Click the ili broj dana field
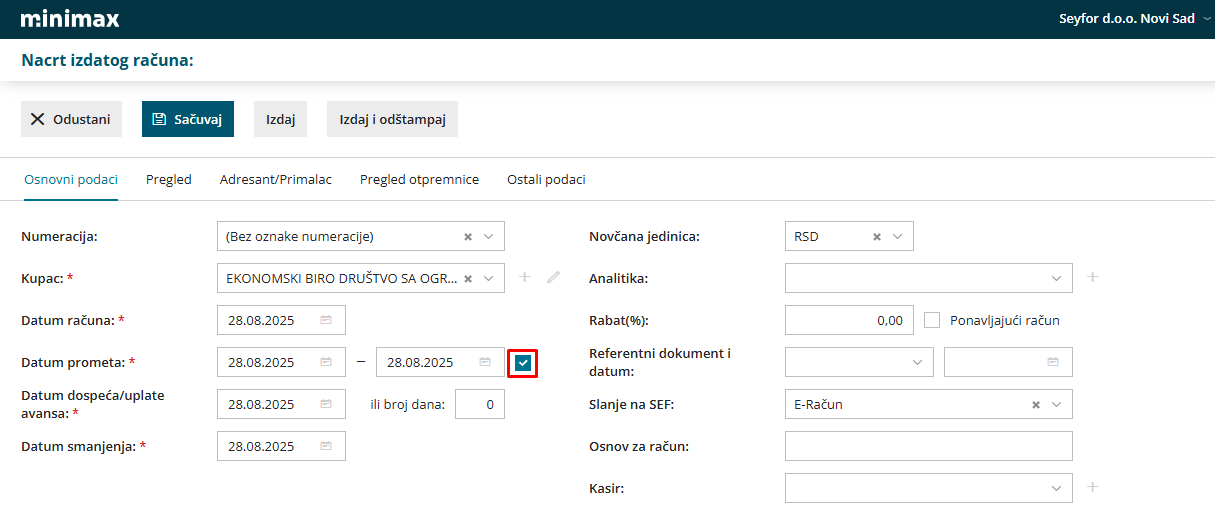Screen dimensions: 1215x523 480,405
